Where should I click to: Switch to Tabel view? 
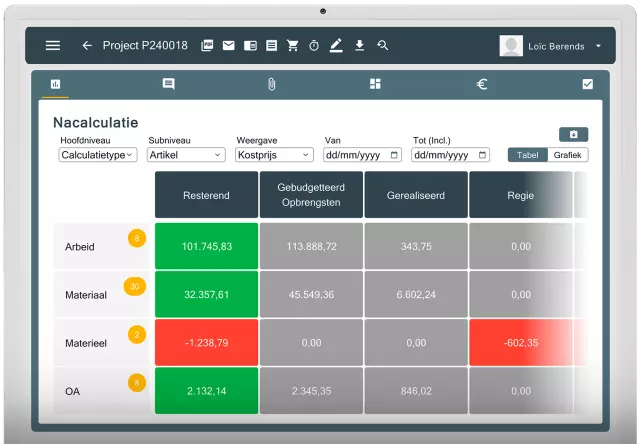pos(527,155)
